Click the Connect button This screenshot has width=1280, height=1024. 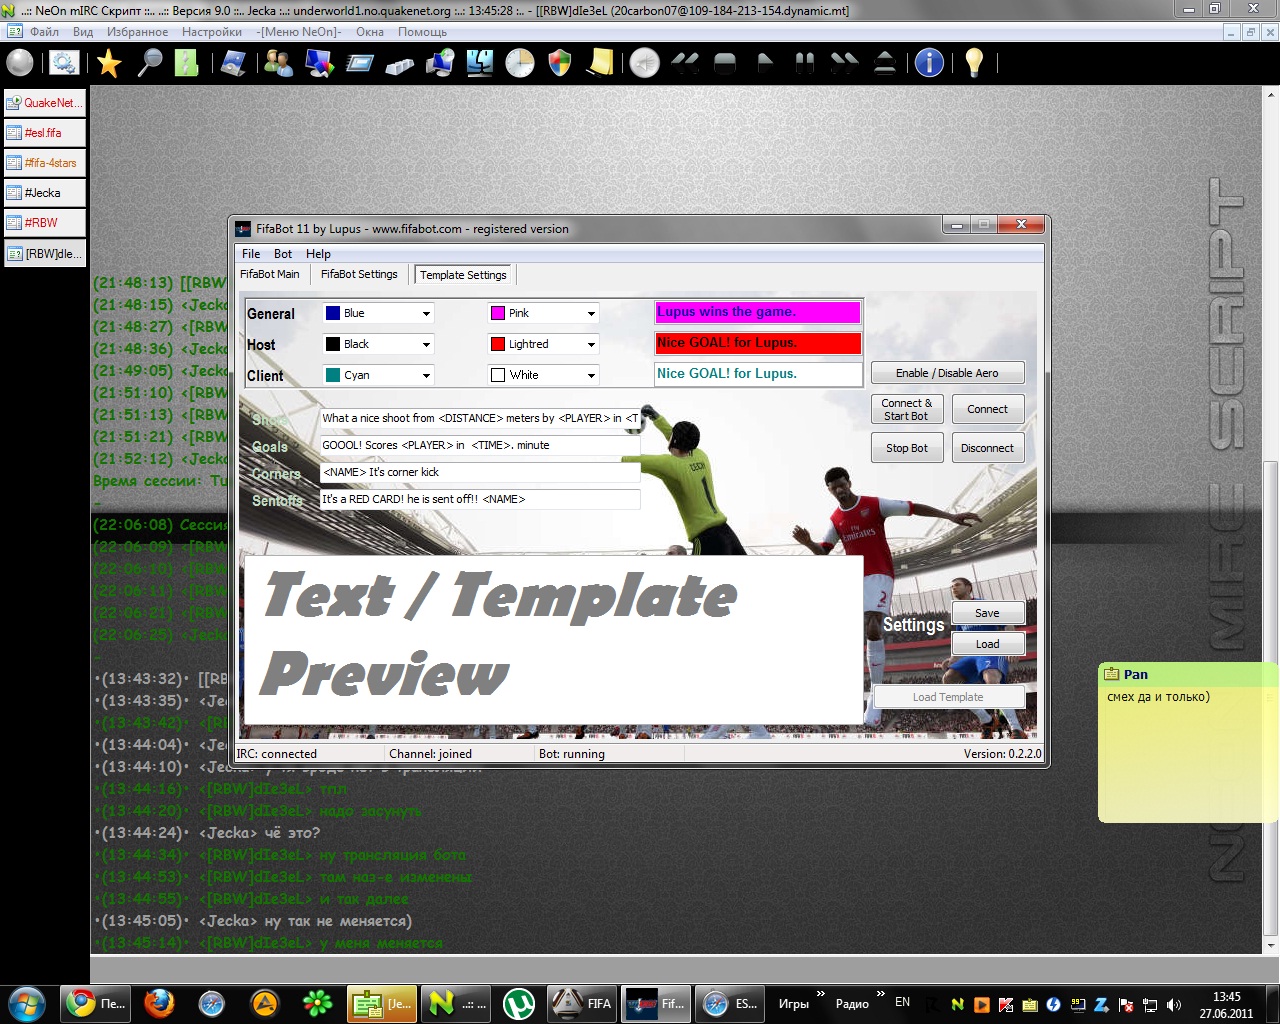click(x=988, y=410)
